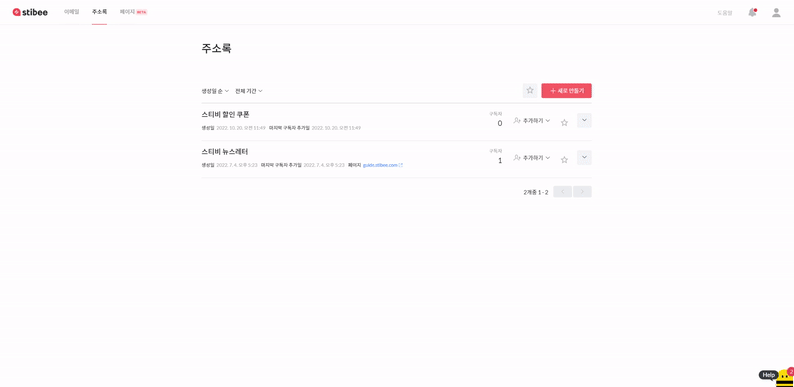Star the 스티비 뉴스레터 address book
The image size is (794, 387).
[565, 160]
